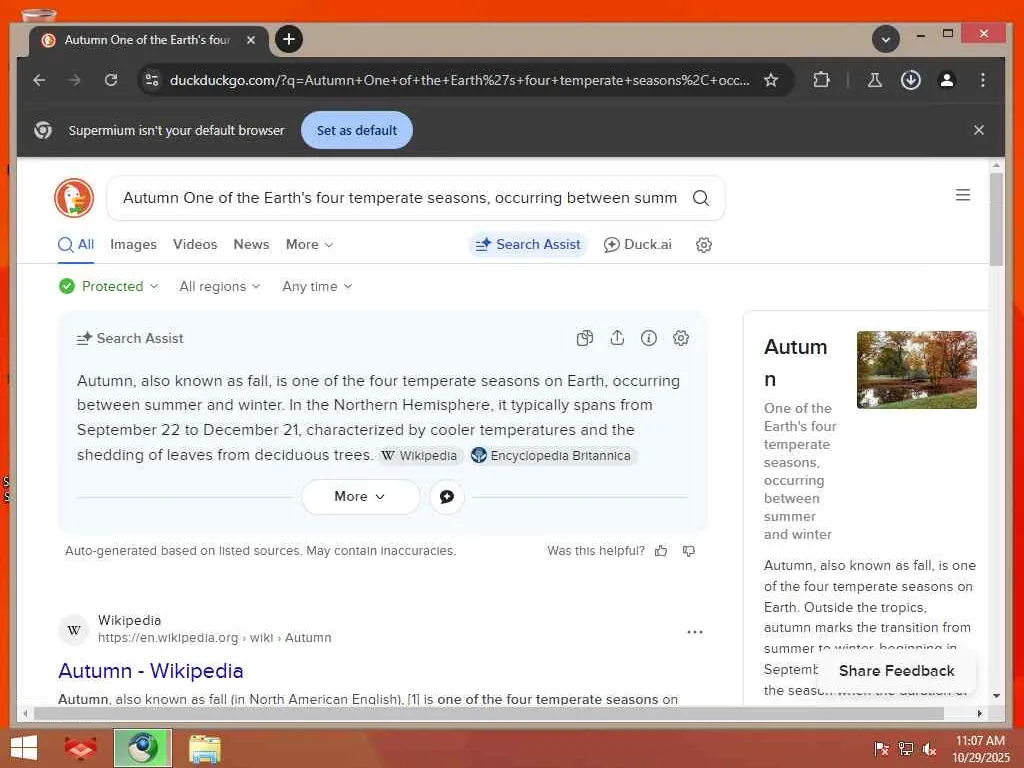Open DuckDuckGo hamburger menu
The image size is (1024, 768).
coord(963,195)
